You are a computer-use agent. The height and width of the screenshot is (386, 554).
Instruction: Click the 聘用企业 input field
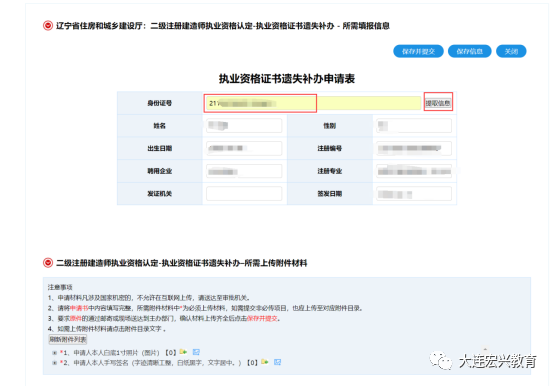click(x=244, y=171)
